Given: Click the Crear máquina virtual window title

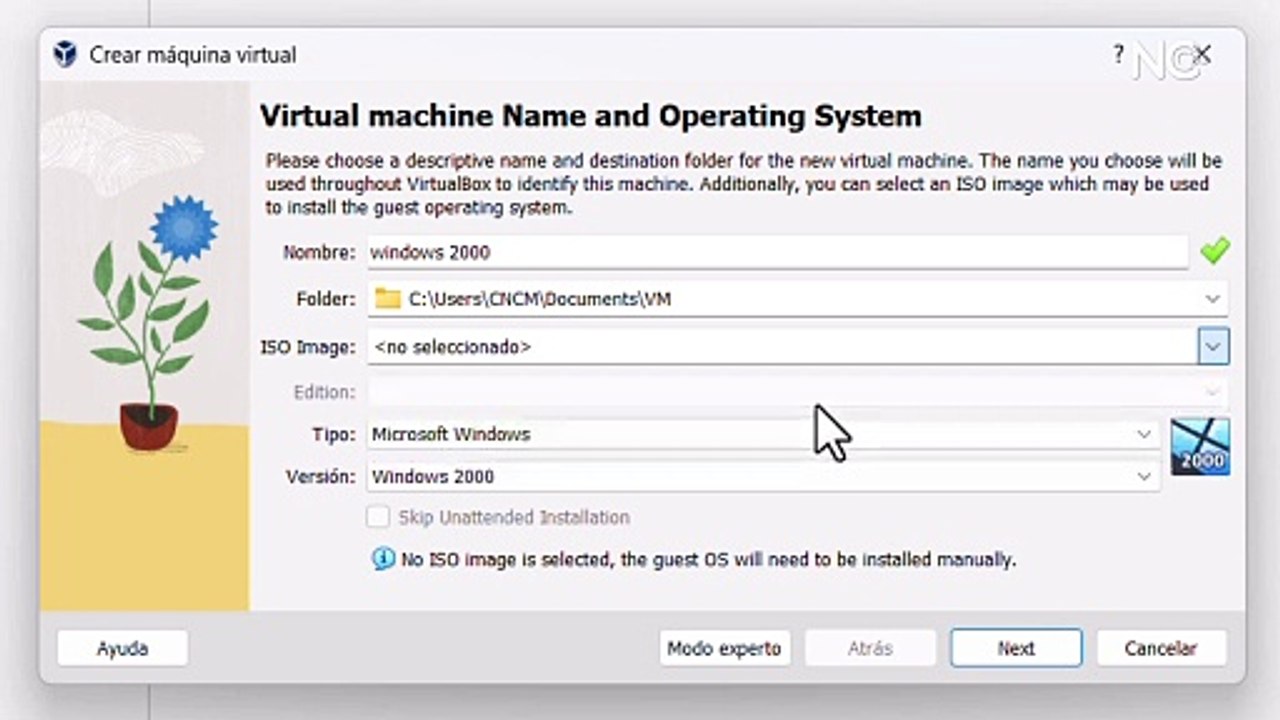Looking at the screenshot, I should 193,55.
